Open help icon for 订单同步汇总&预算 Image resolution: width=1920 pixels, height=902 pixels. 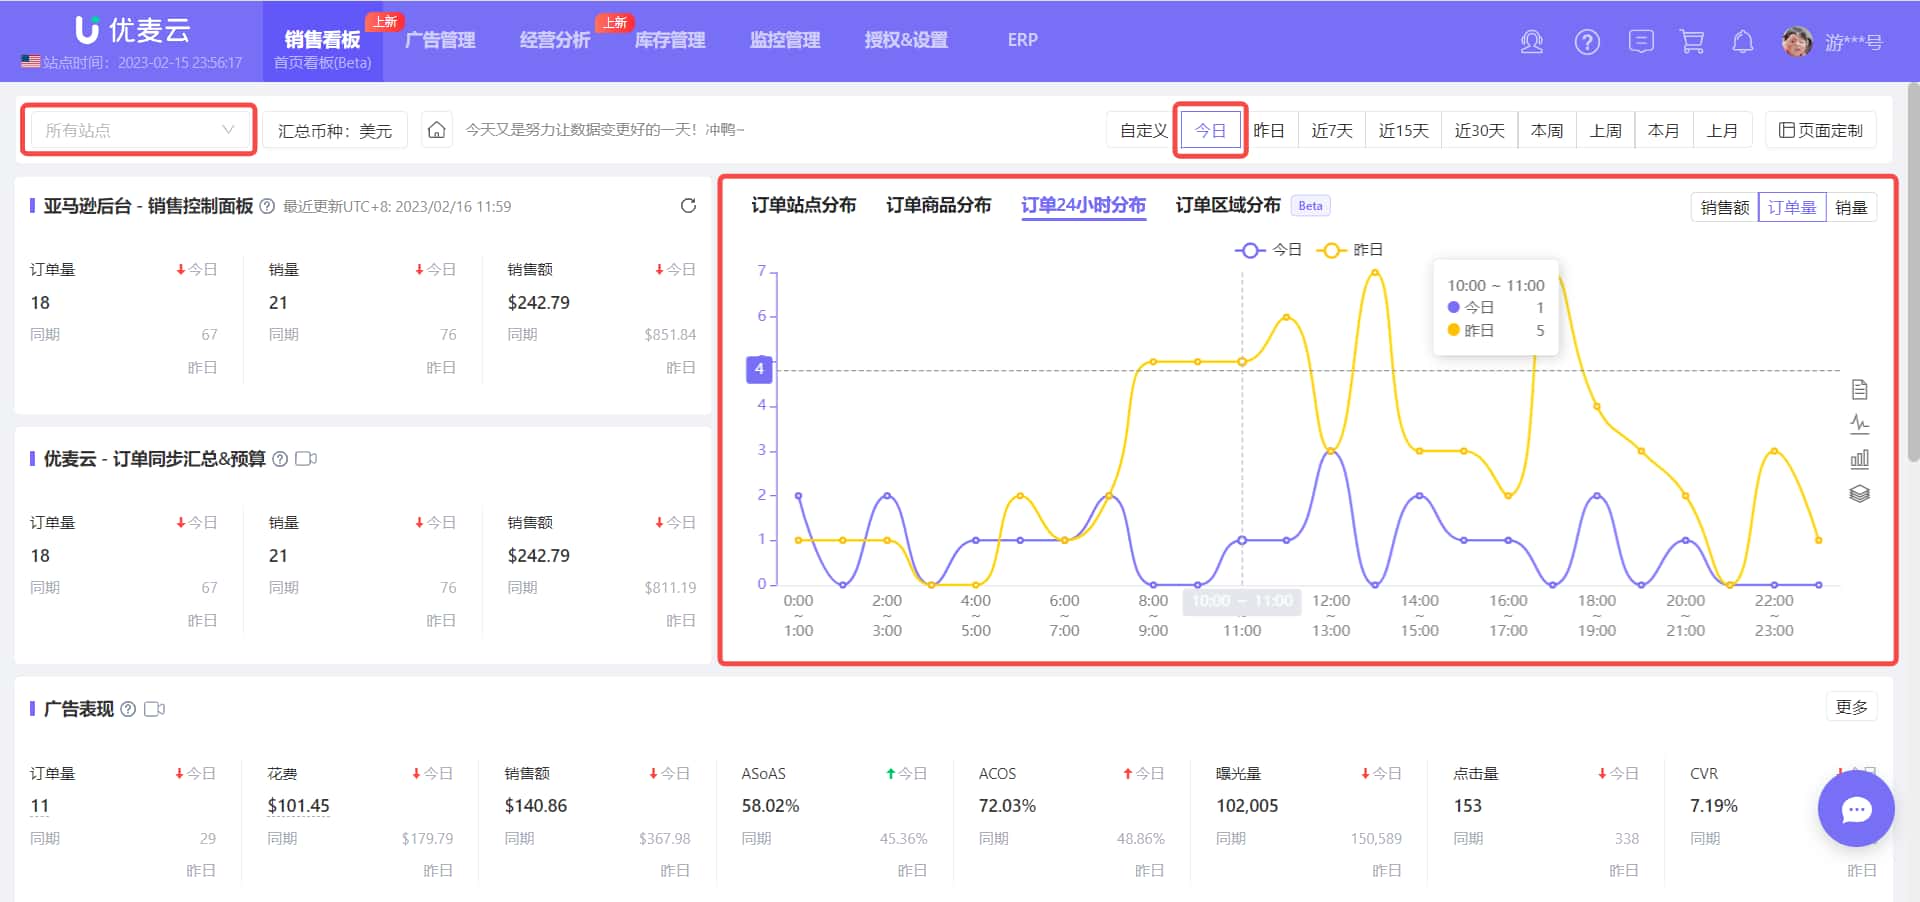[280, 459]
